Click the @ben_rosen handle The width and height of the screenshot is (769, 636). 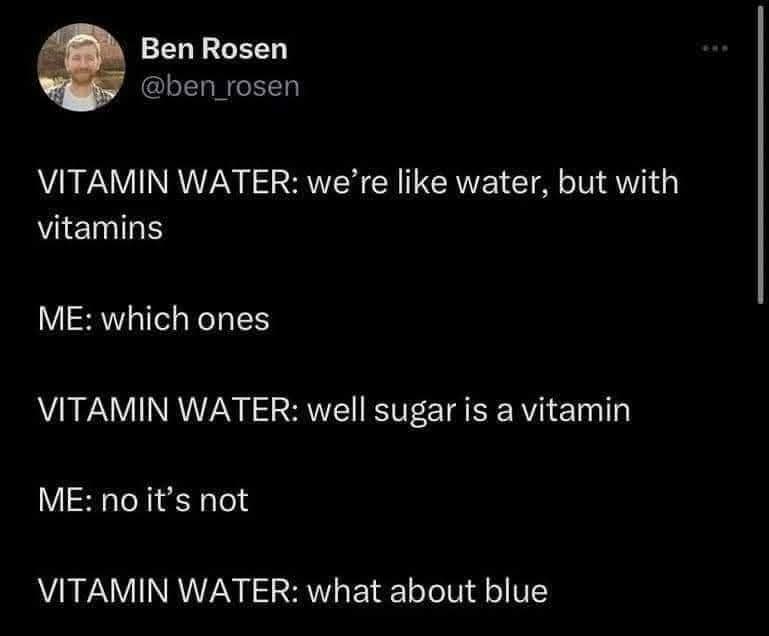coord(220,86)
